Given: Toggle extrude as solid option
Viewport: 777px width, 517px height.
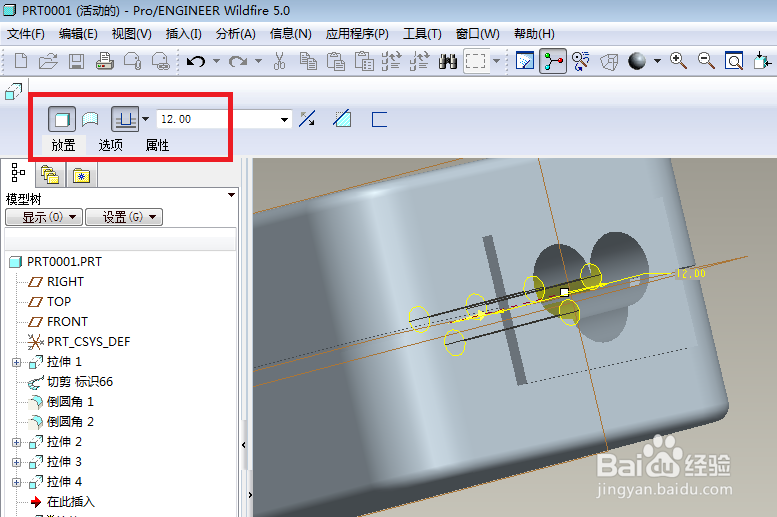Looking at the screenshot, I should [62, 119].
